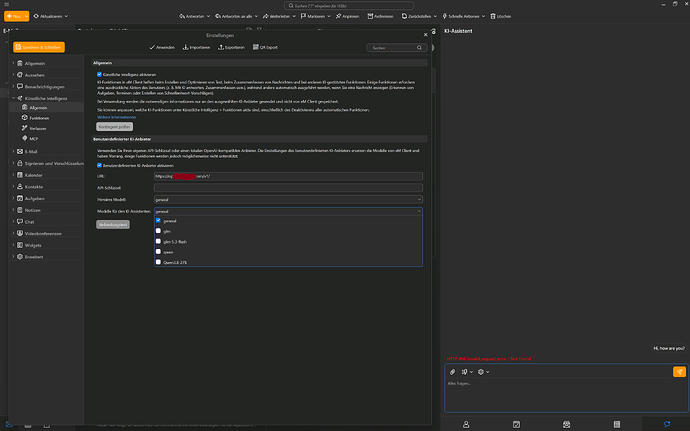The width and height of the screenshot is (690, 431).
Task: Open the Widgets settings category
Action: [33, 245]
